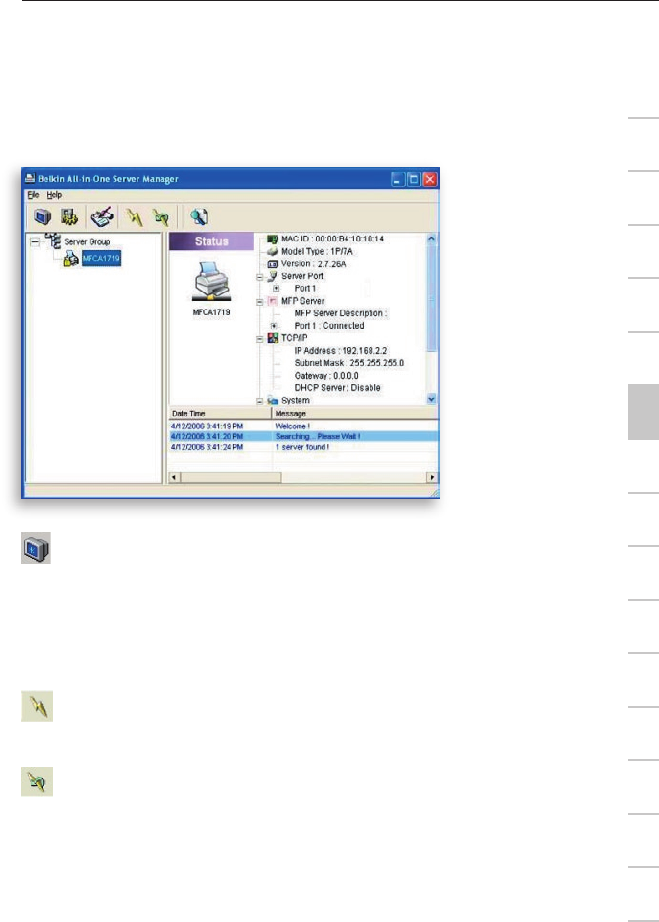The height and width of the screenshot is (922, 659).
Task: Open the Help menu
Action: click(x=54, y=195)
